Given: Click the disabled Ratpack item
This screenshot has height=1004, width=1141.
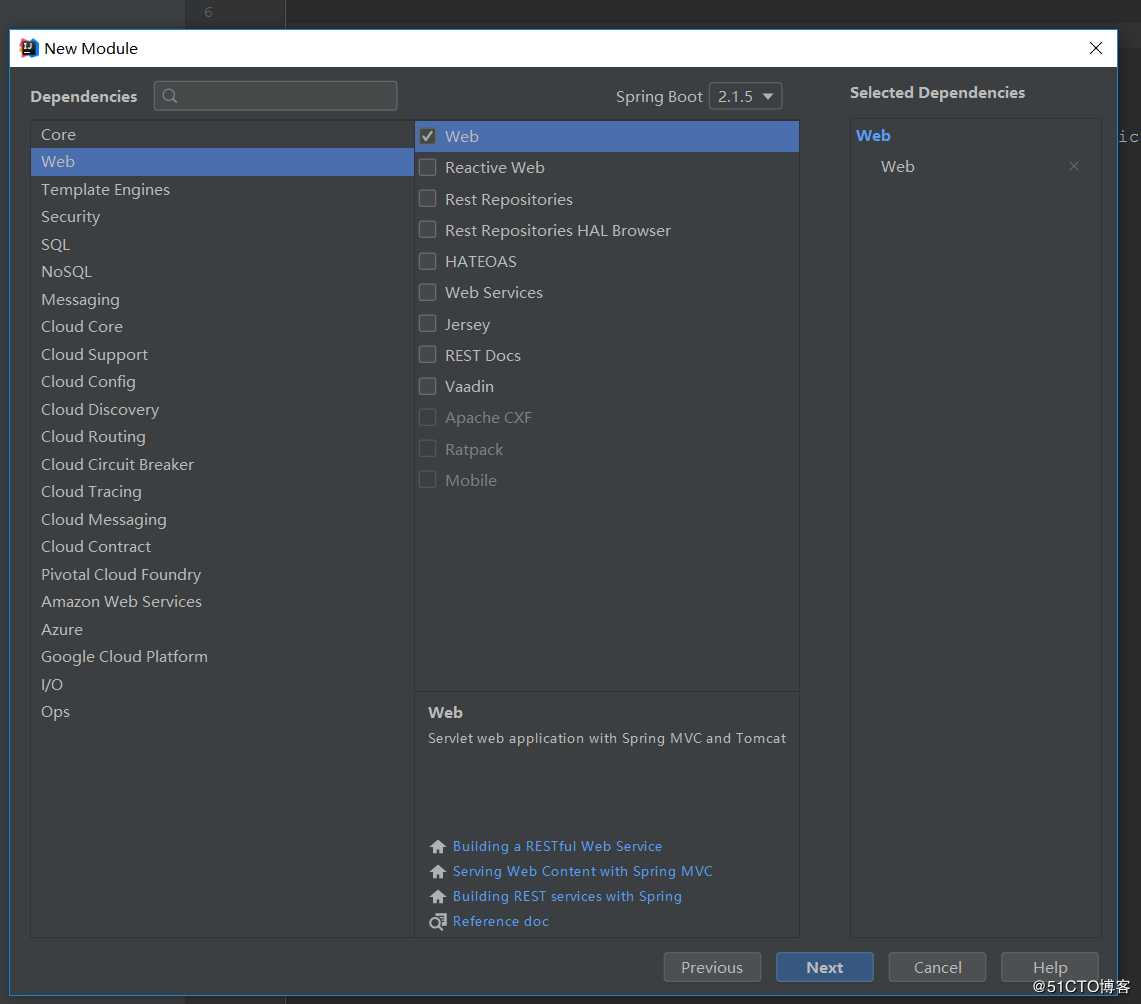Looking at the screenshot, I should click(x=607, y=450).
